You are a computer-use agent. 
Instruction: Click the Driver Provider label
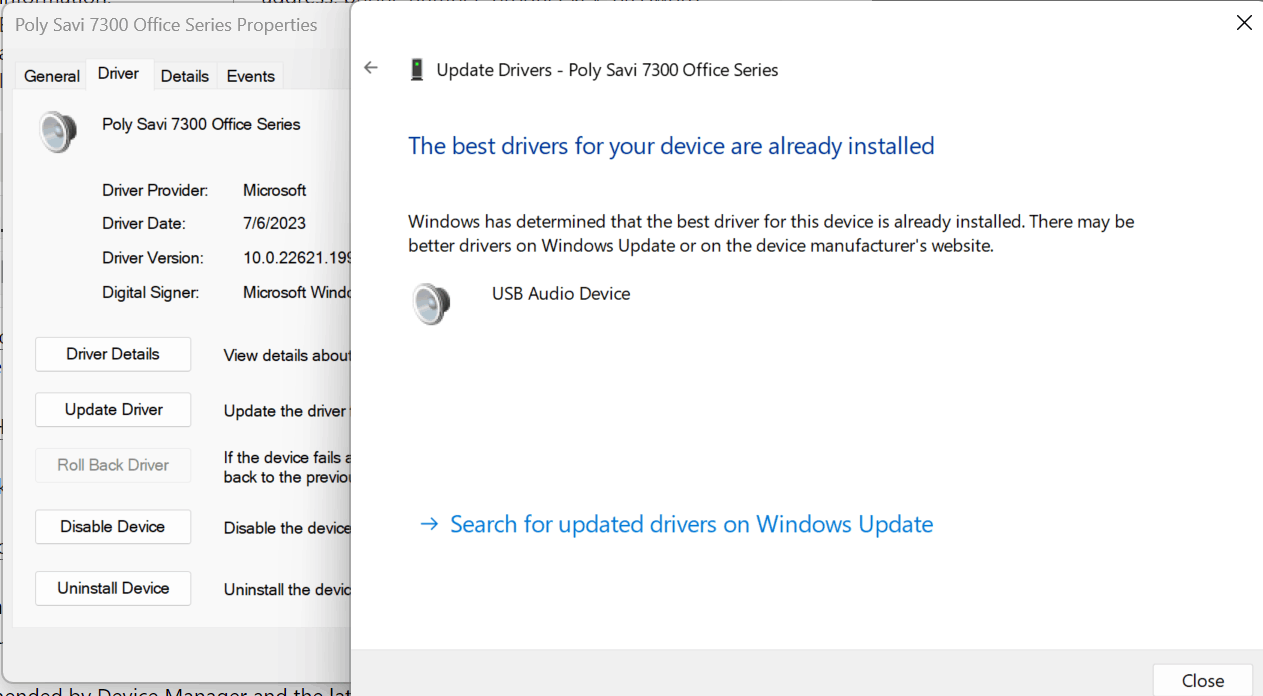coord(155,190)
